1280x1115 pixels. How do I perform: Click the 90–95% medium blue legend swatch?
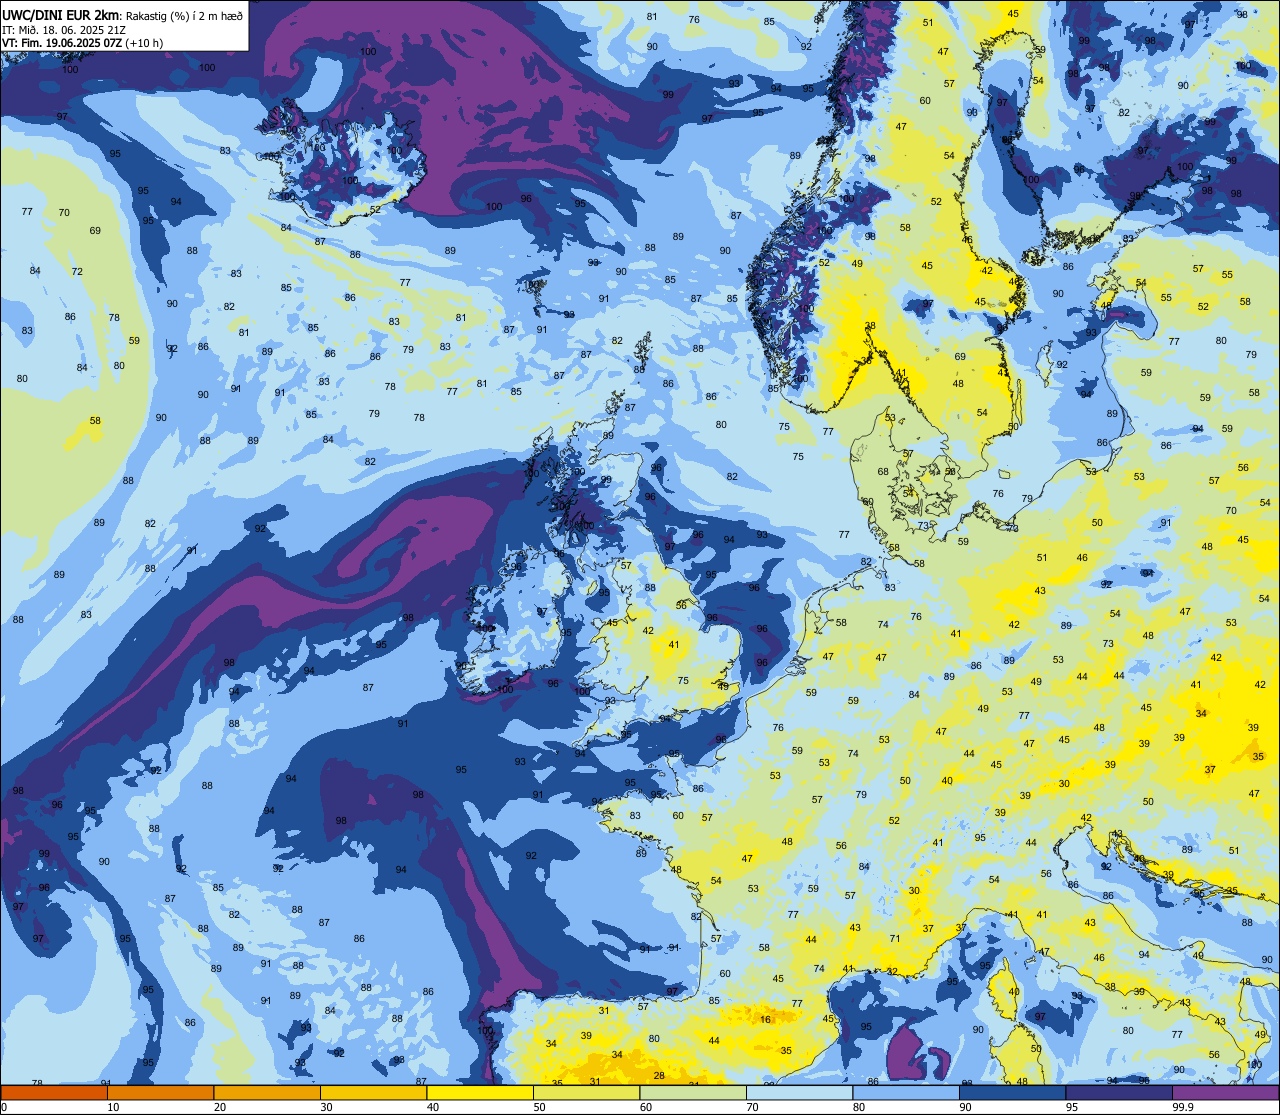[x=1013, y=1092]
